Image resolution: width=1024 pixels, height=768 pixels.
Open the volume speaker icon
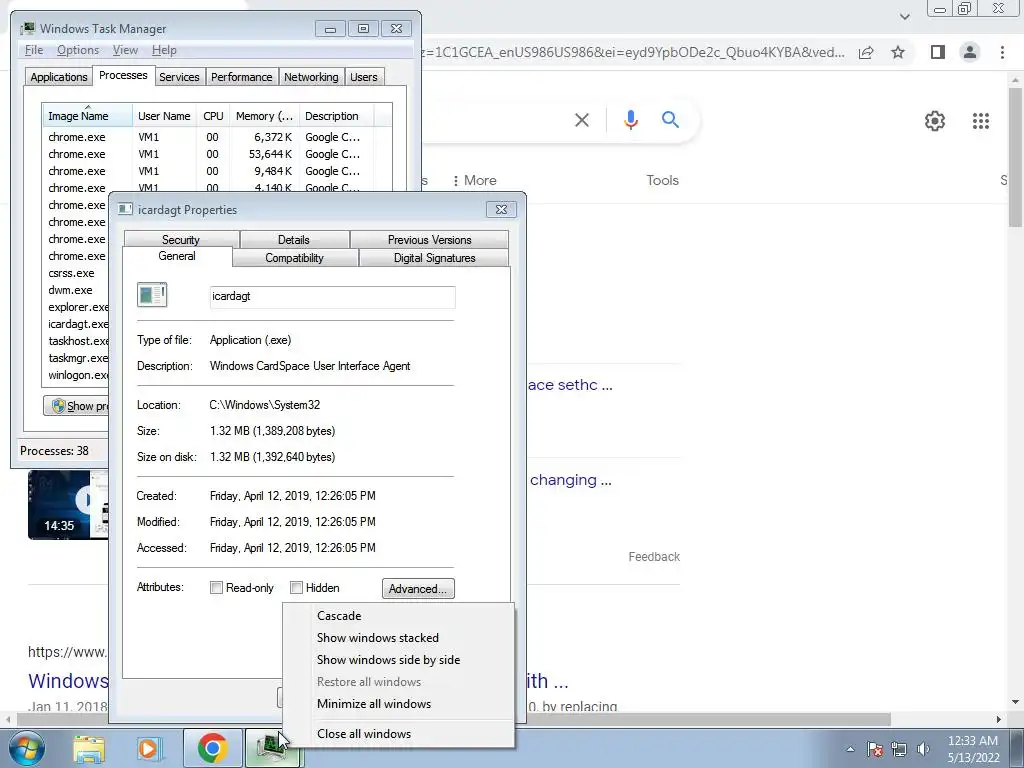923,749
